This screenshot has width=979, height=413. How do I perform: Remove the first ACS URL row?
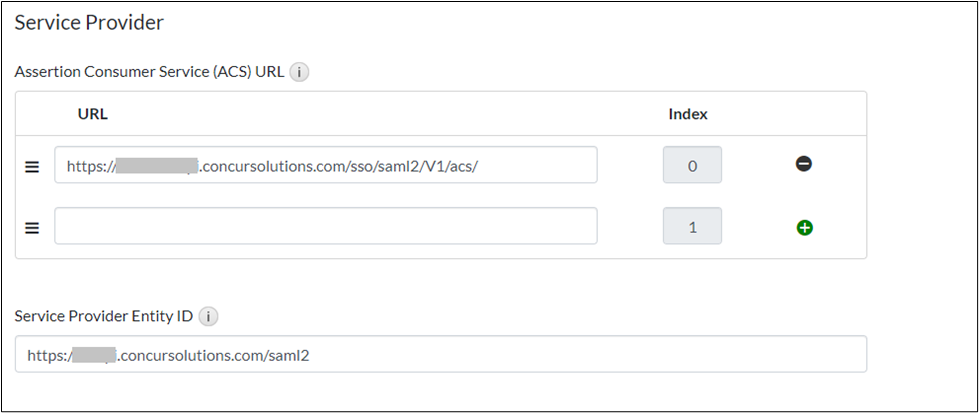[804, 164]
